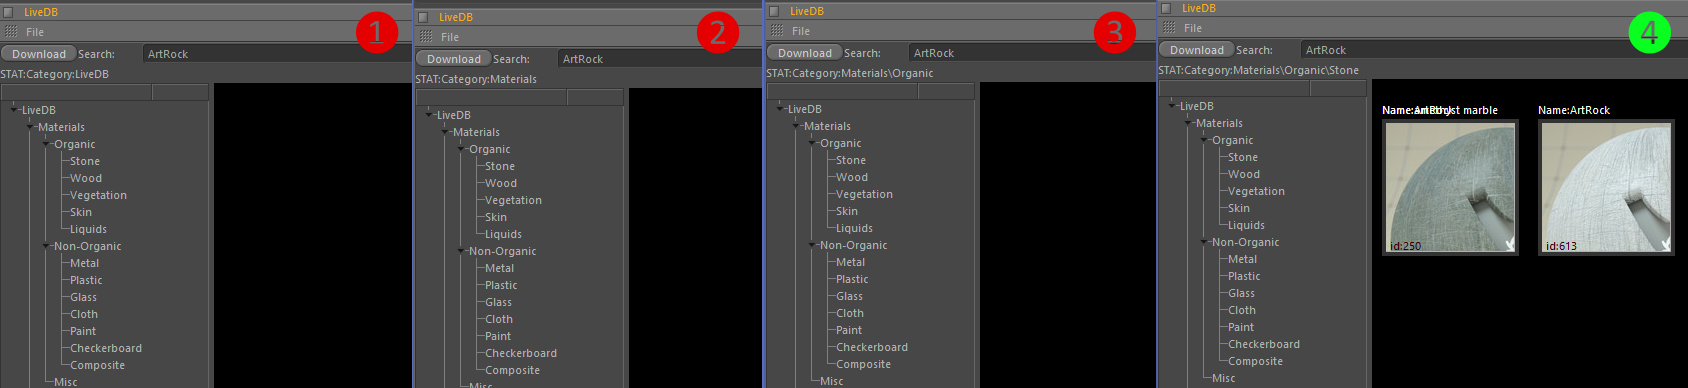Collapse the Materials node in window 2
Screen dimensions: 1688x388
click(445, 132)
